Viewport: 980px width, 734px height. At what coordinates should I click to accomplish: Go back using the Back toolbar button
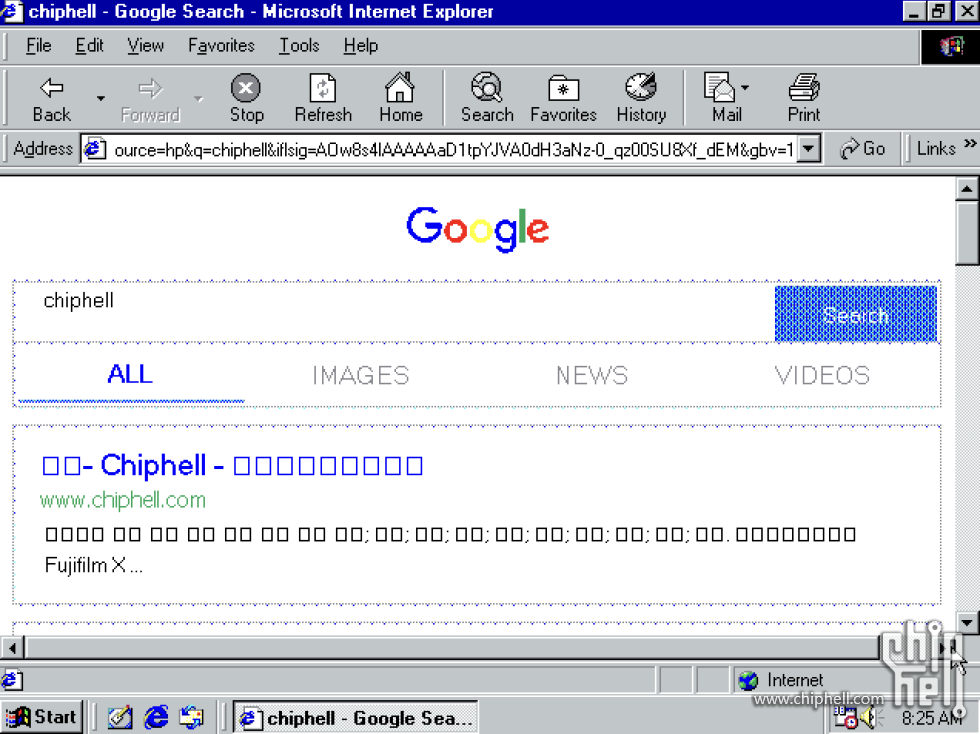pos(51,99)
